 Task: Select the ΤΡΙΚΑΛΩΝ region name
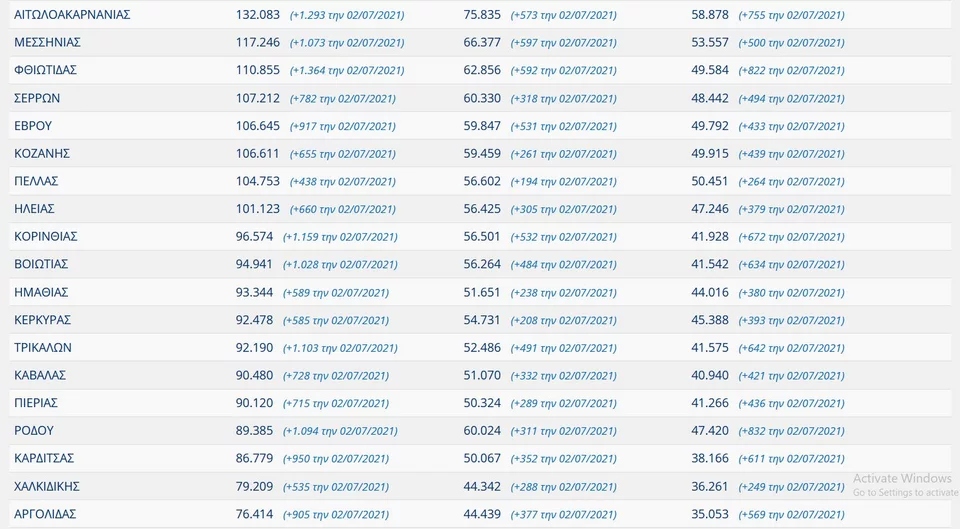[x=43, y=348]
